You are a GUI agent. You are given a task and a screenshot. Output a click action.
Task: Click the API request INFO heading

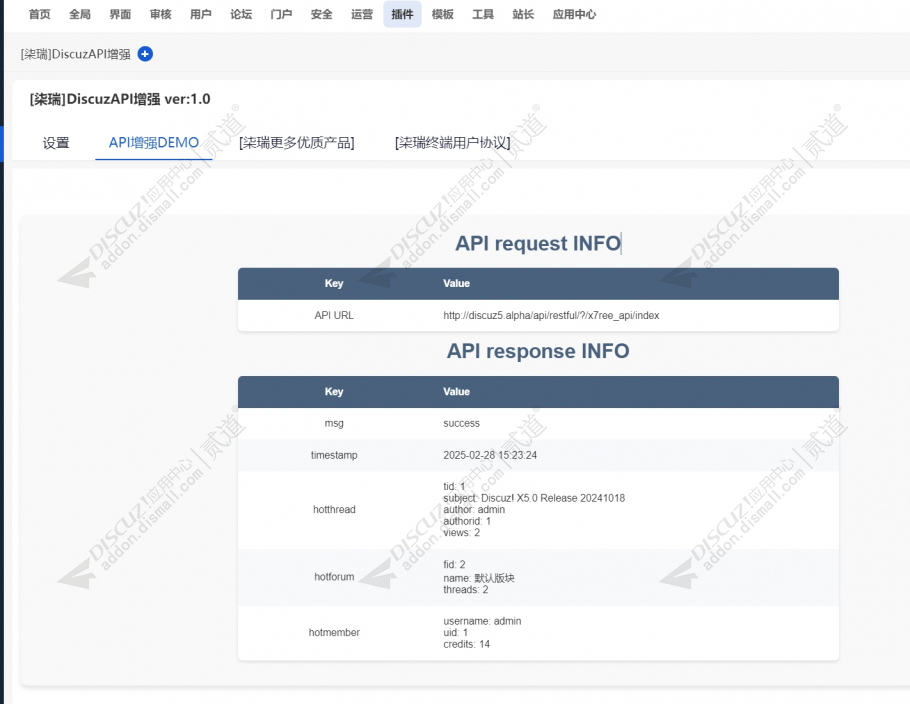538,243
